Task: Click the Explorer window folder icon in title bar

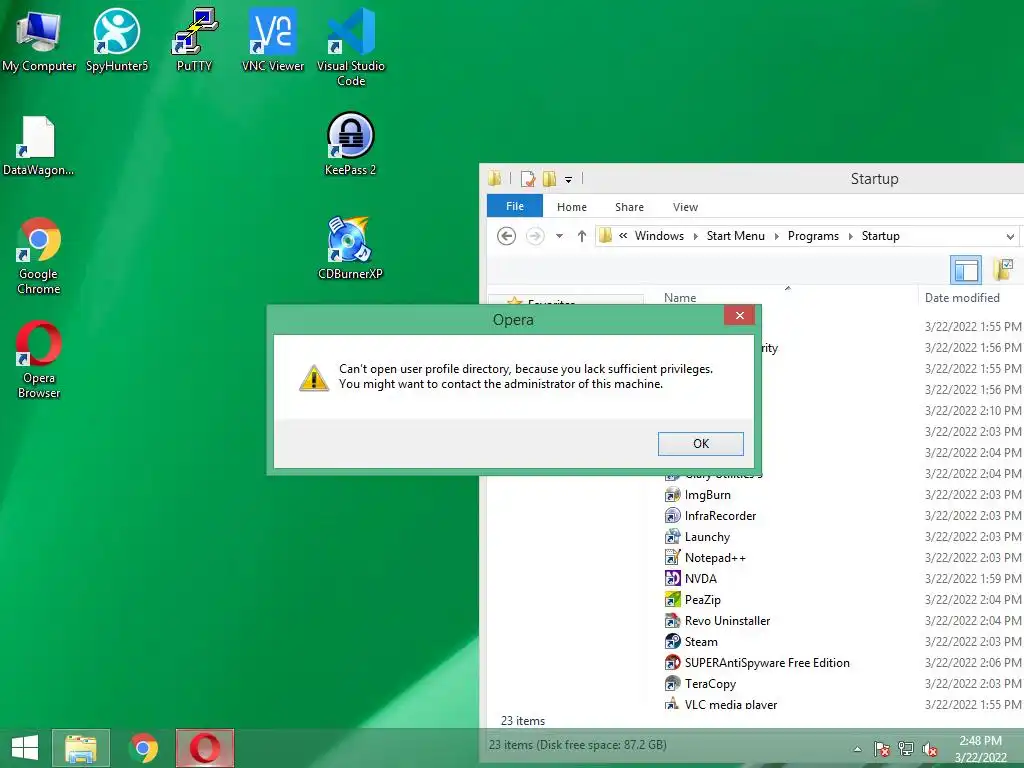Action: [495, 178]
